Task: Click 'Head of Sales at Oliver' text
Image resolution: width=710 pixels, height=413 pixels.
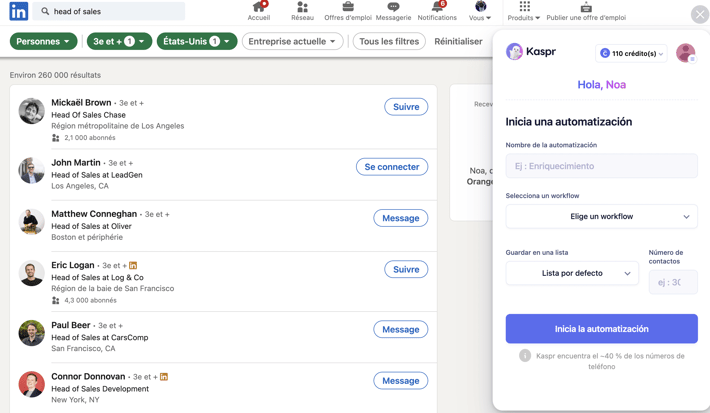Action: click(91, 226)
